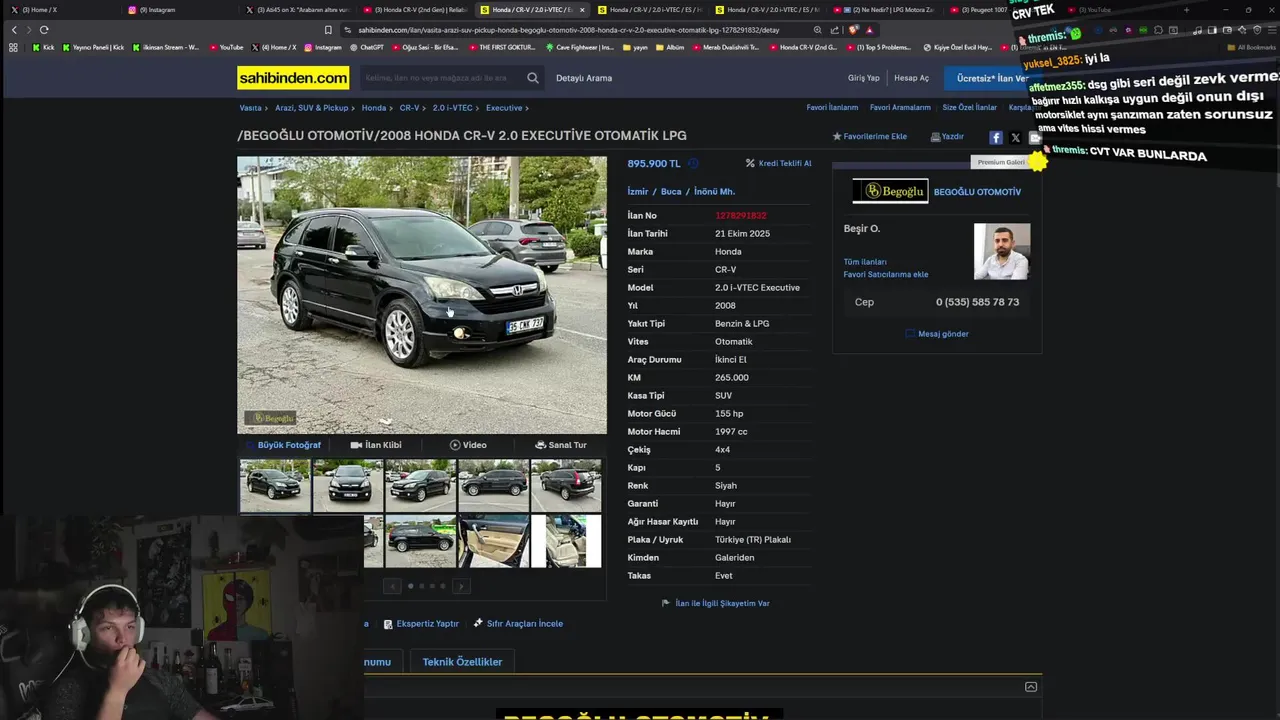
Task: Click Giriş Yap link
Action: 864,78
